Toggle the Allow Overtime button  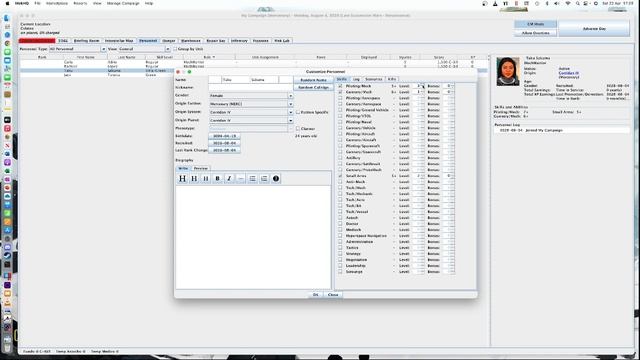click(x=536, y=33)
